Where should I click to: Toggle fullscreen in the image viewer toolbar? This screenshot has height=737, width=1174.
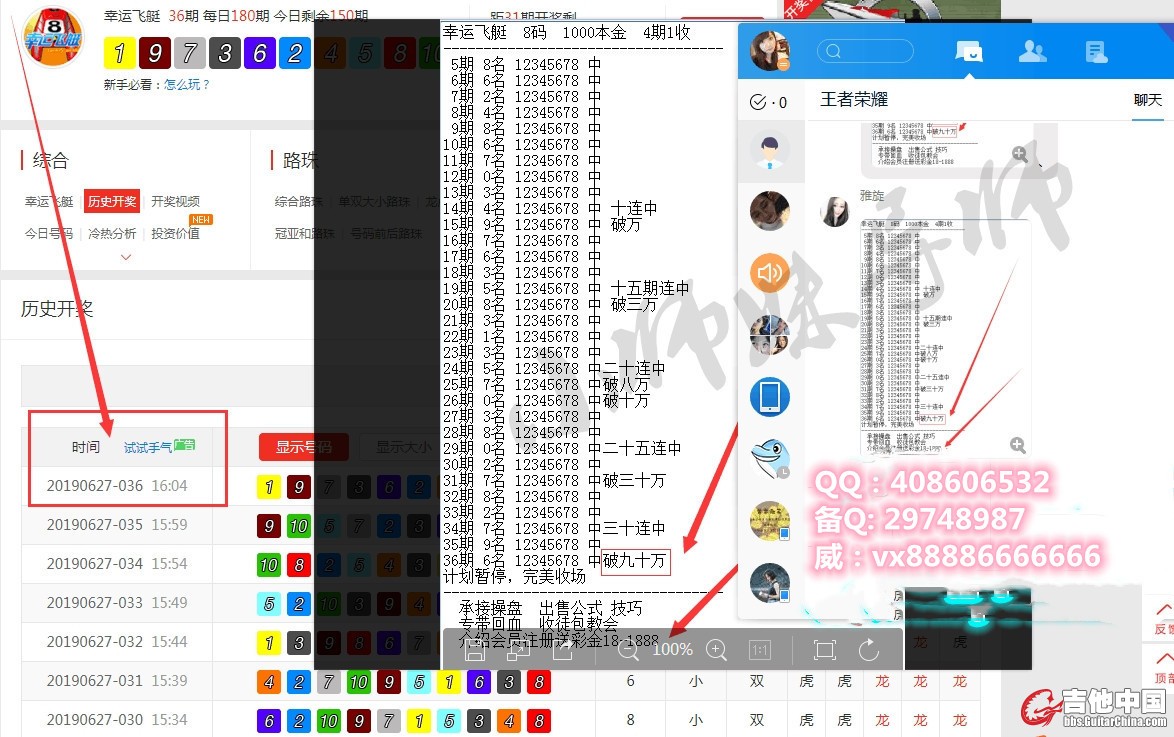click(x=824, y=650)
